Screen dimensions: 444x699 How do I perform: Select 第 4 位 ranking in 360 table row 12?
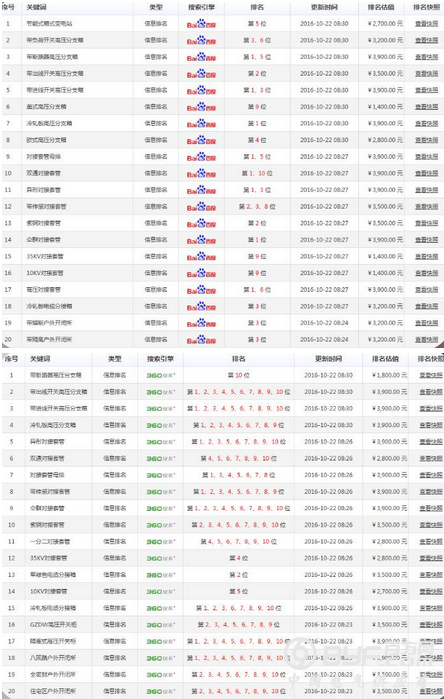pyautogui.click(x=238, y=558)
